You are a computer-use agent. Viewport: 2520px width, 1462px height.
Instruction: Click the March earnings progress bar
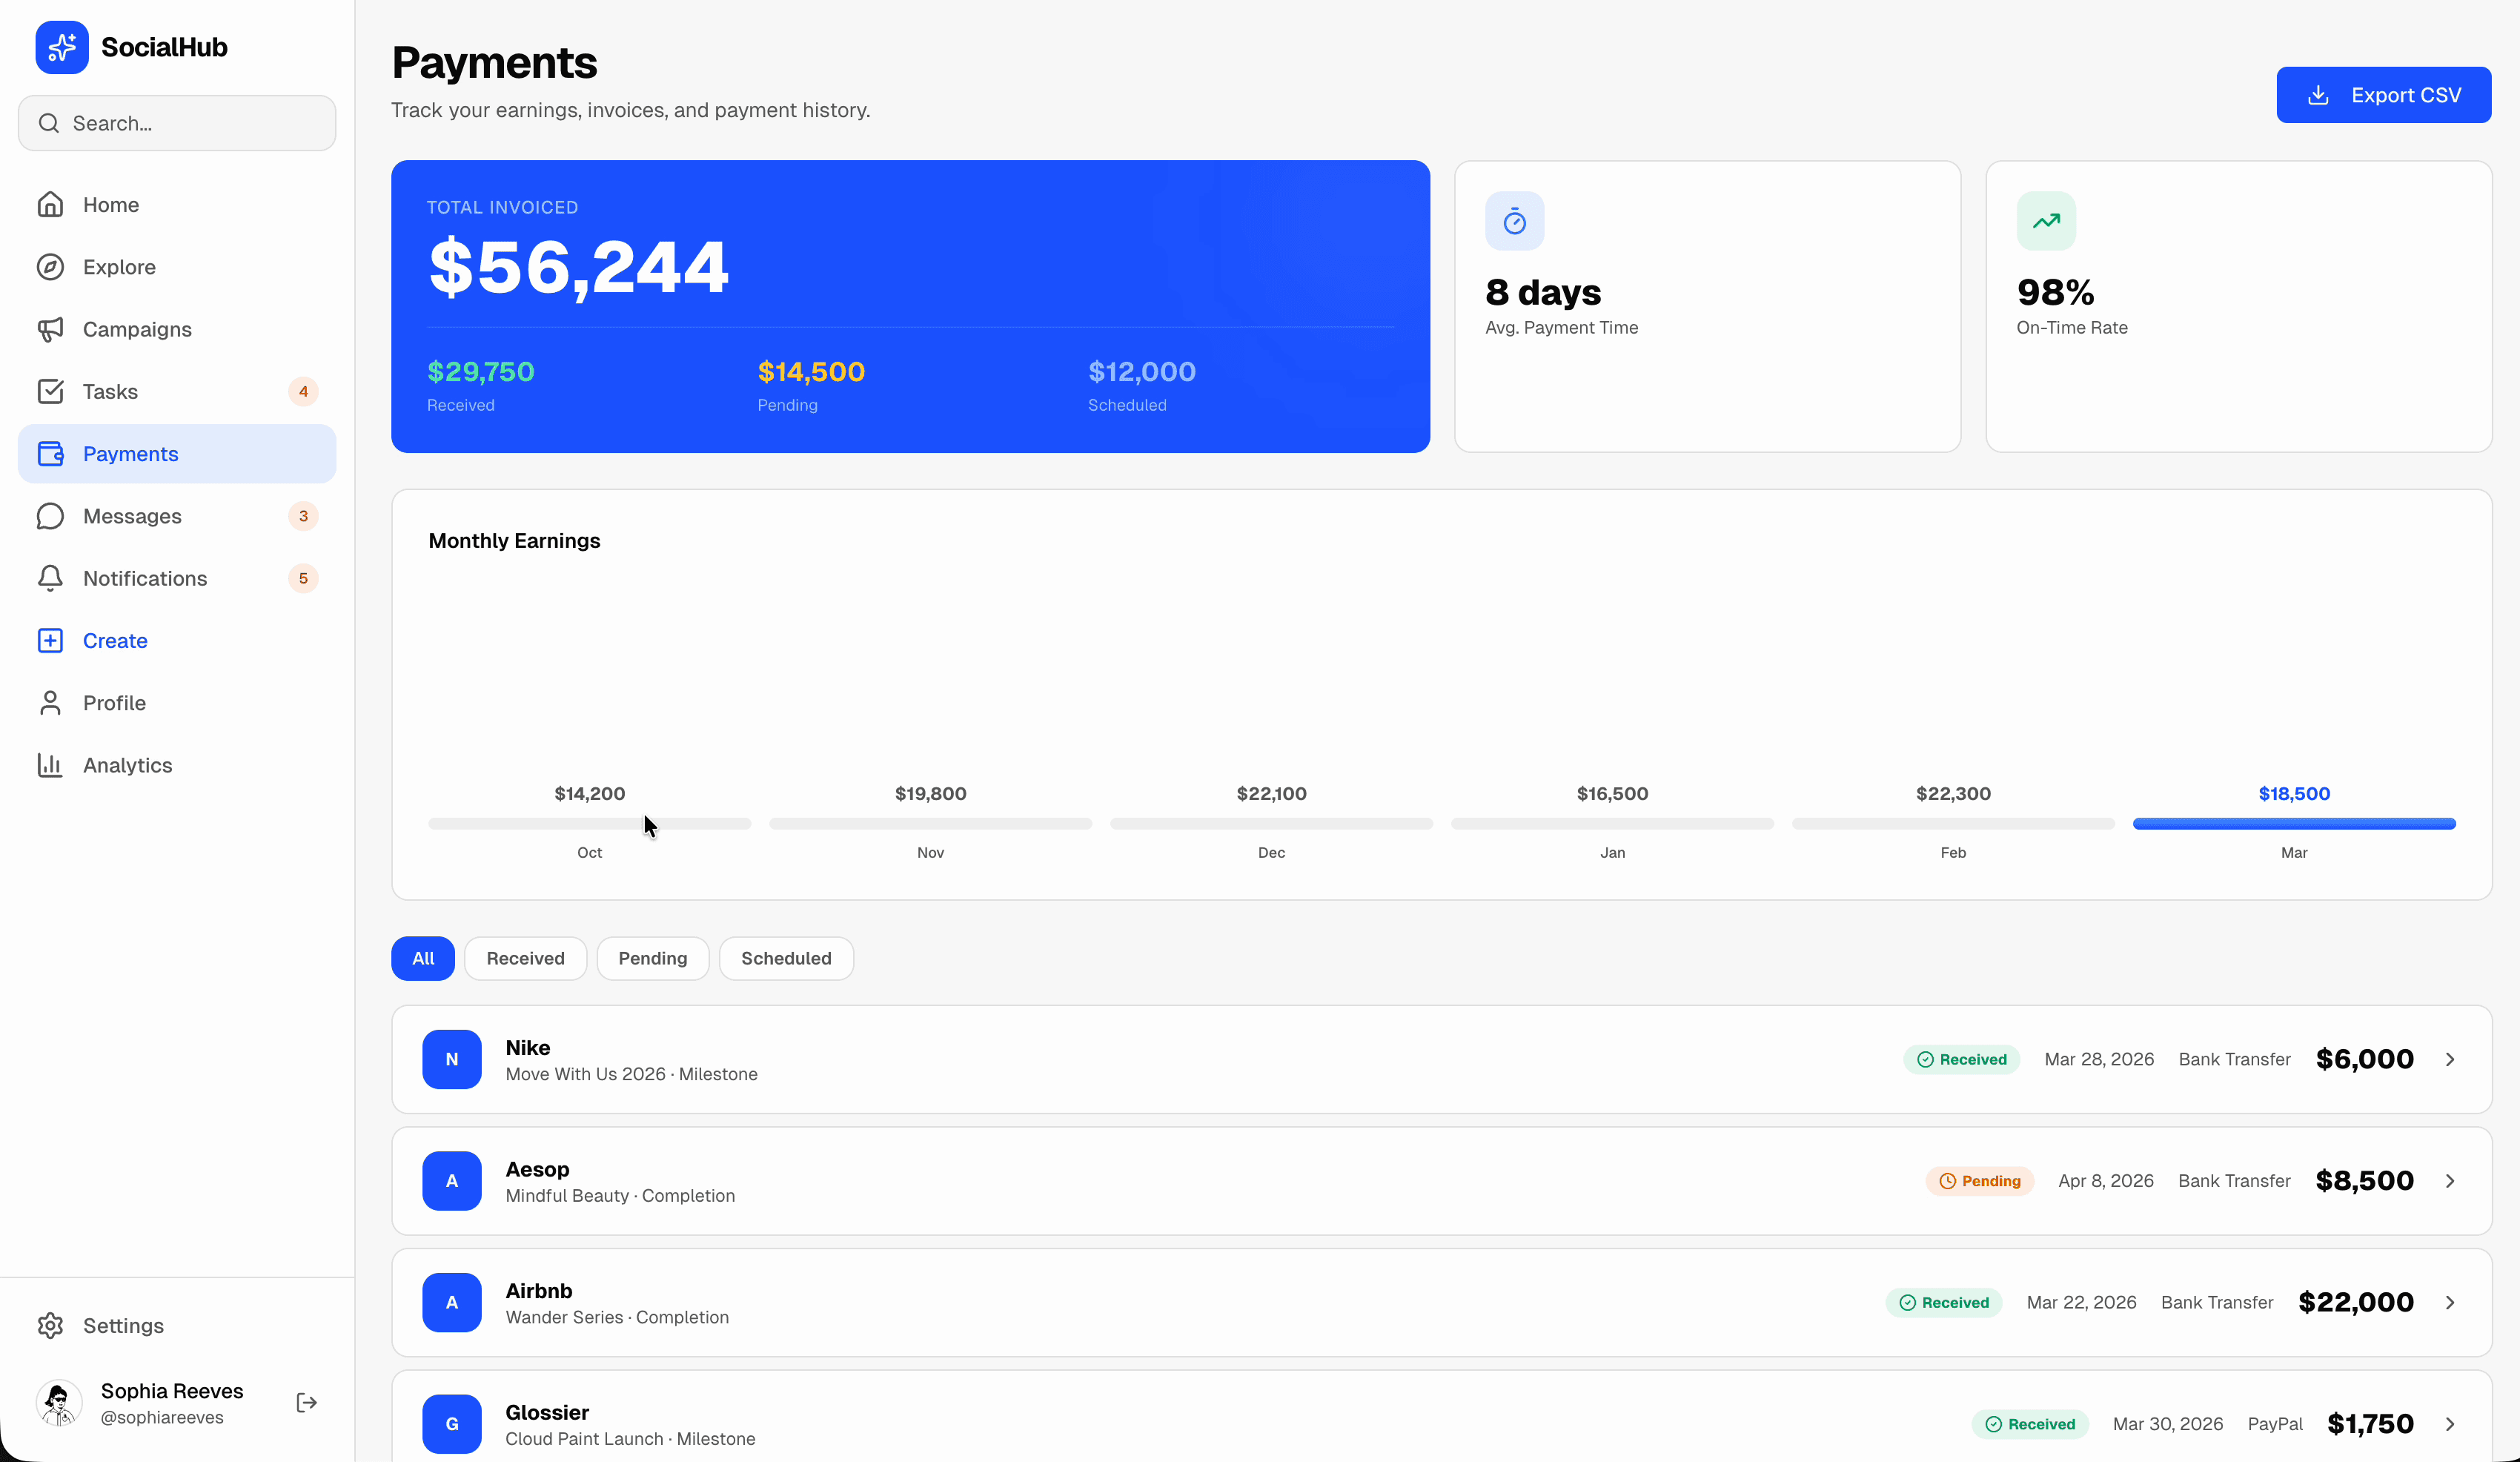pos(2293,824)
